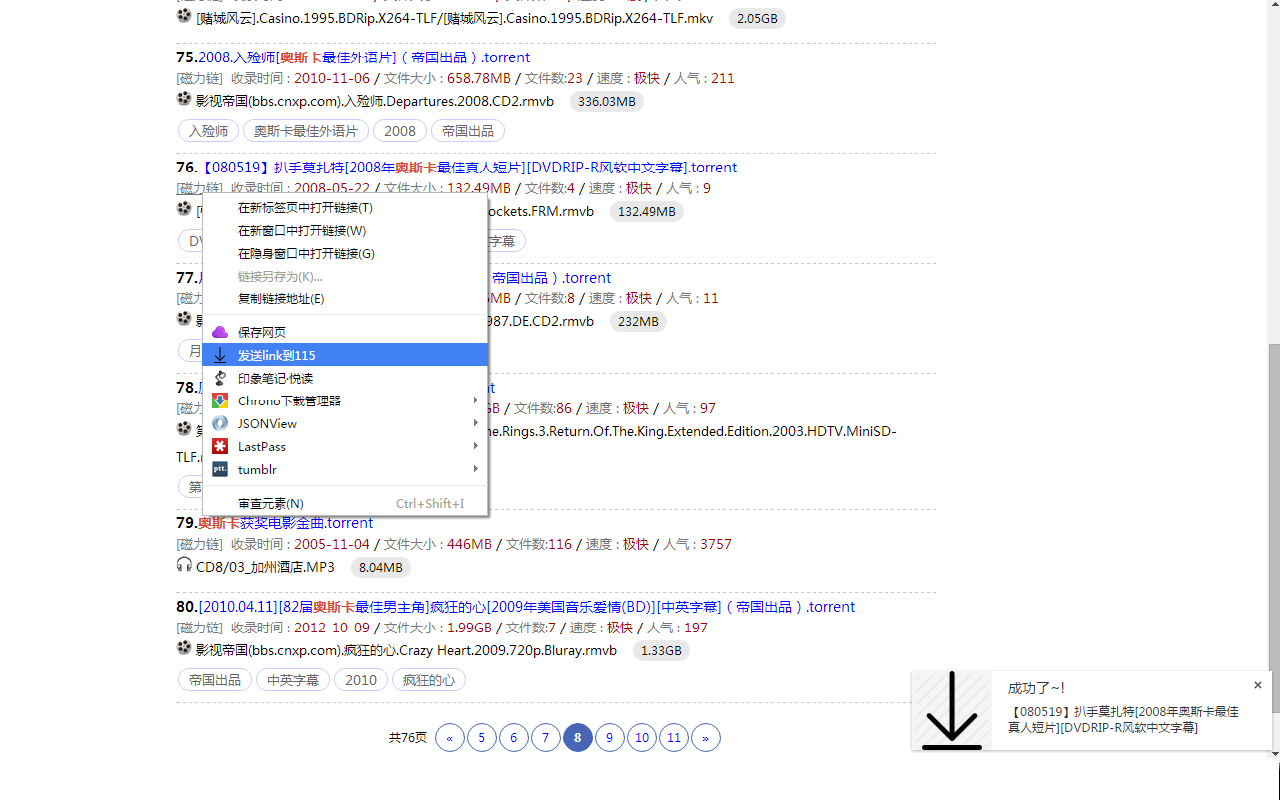Expand the Chrono下载管理器 submenu arrow
This screenshot has width=1280, height=800.
[x=476, y=400]
